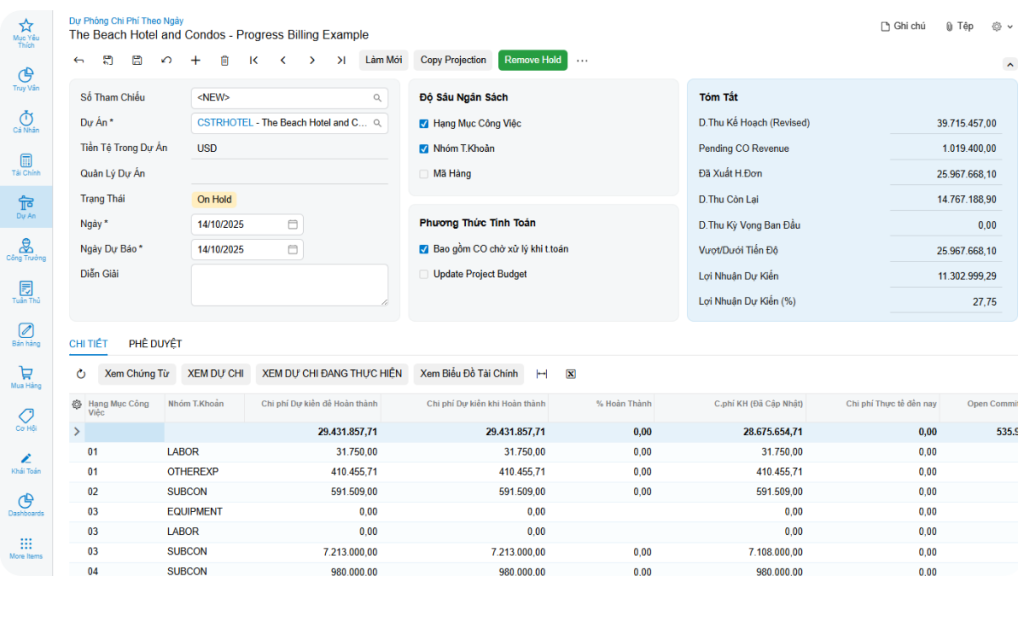The image size is (1024, 640).
Task: Export grid to Excel icon
Action: 570,374
